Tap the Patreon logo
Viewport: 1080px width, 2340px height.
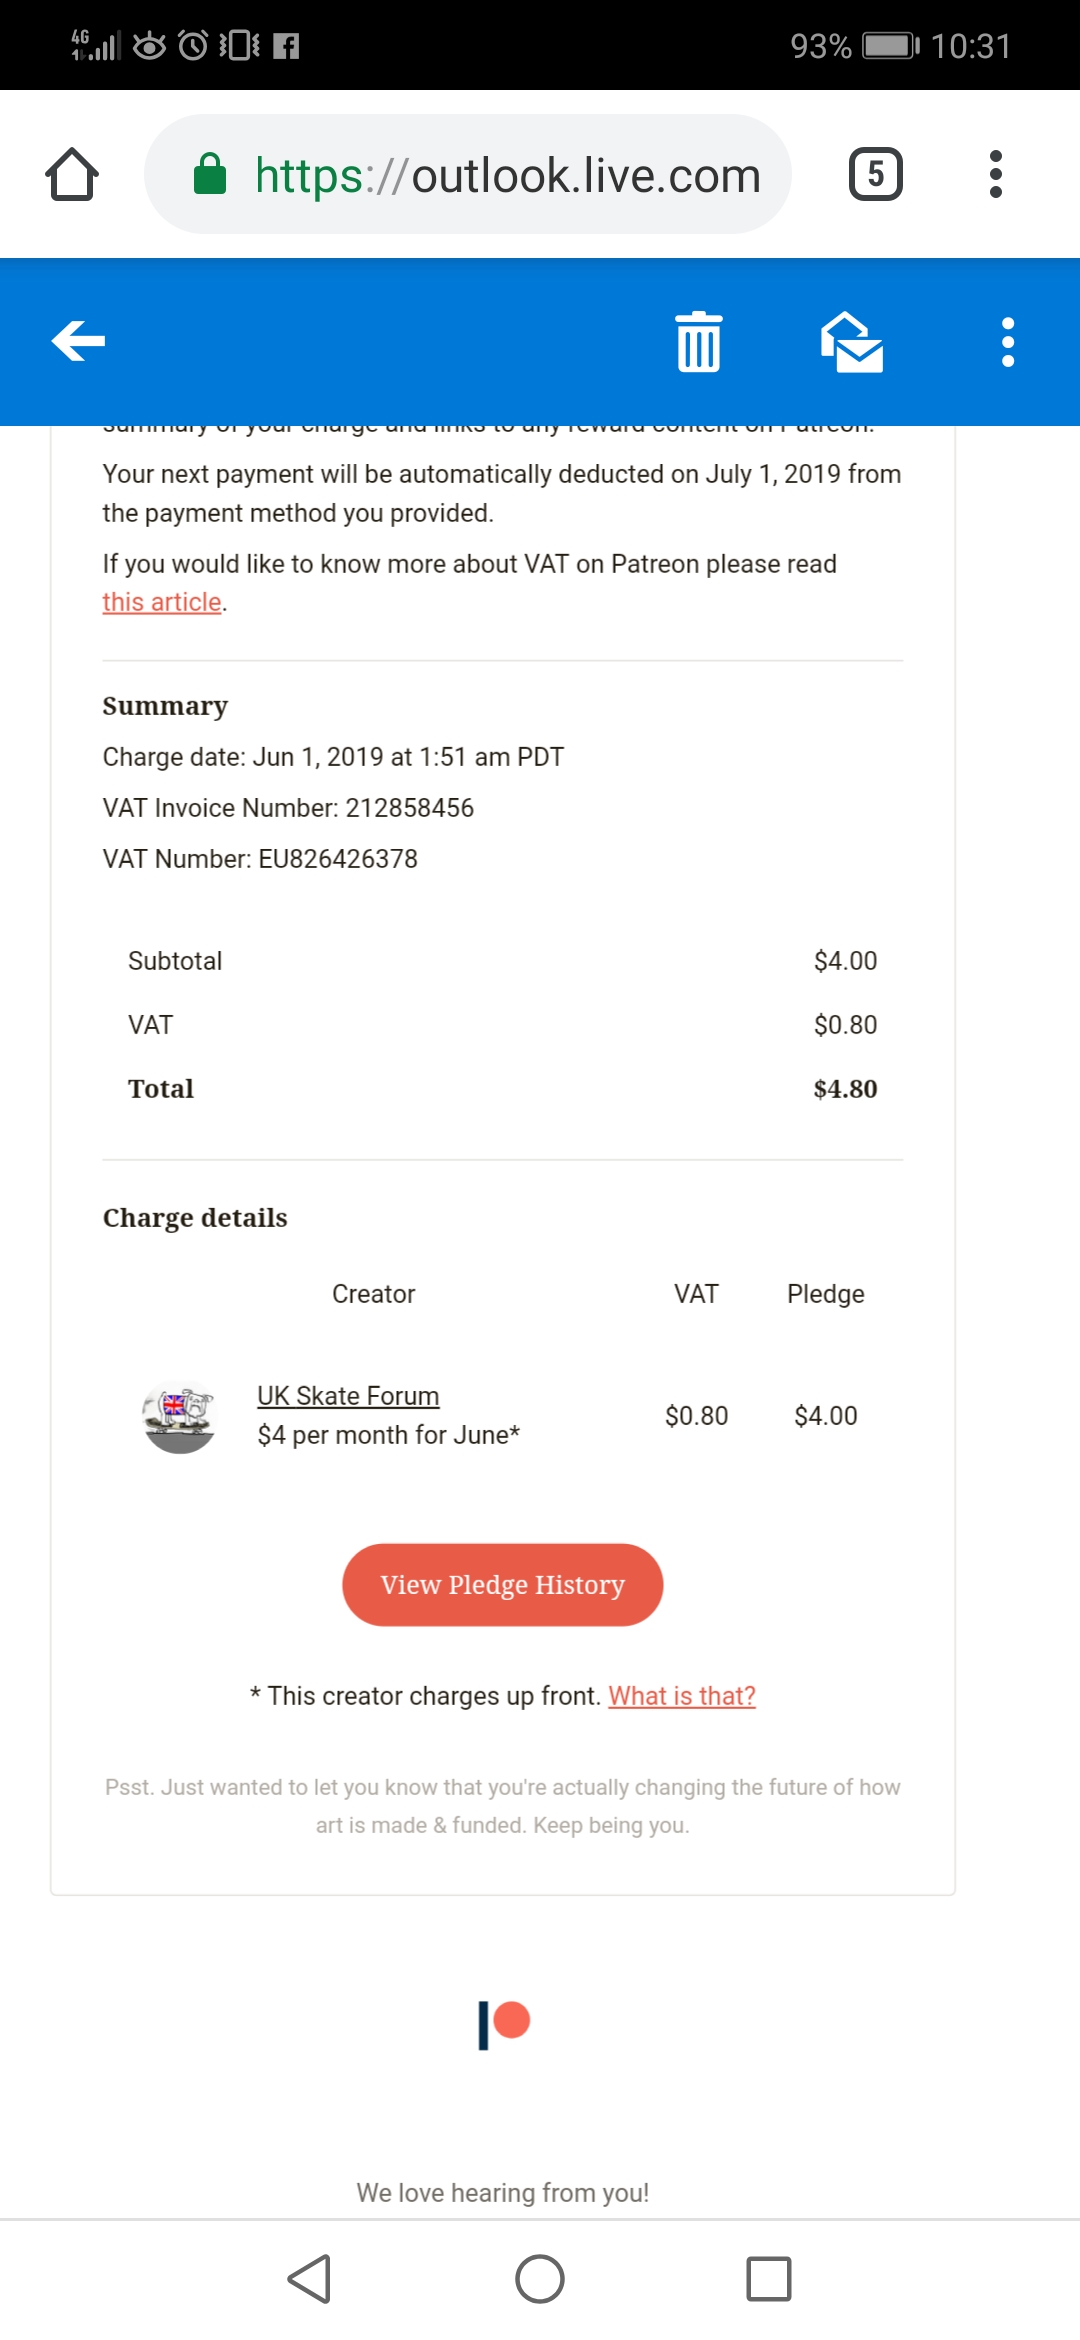pos(503,2024)
